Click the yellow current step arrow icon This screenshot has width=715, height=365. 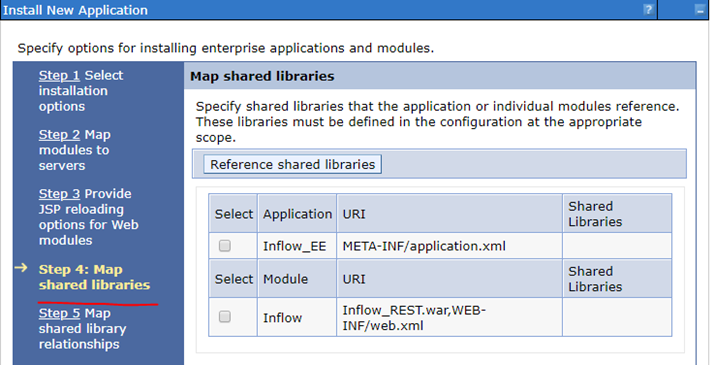21,268
